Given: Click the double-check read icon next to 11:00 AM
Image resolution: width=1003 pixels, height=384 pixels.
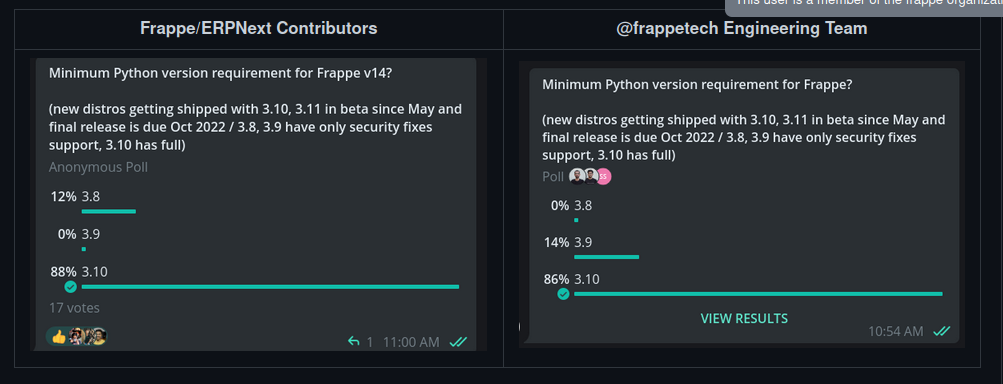Looking at the screenshot, I should (x=458, y=342).
